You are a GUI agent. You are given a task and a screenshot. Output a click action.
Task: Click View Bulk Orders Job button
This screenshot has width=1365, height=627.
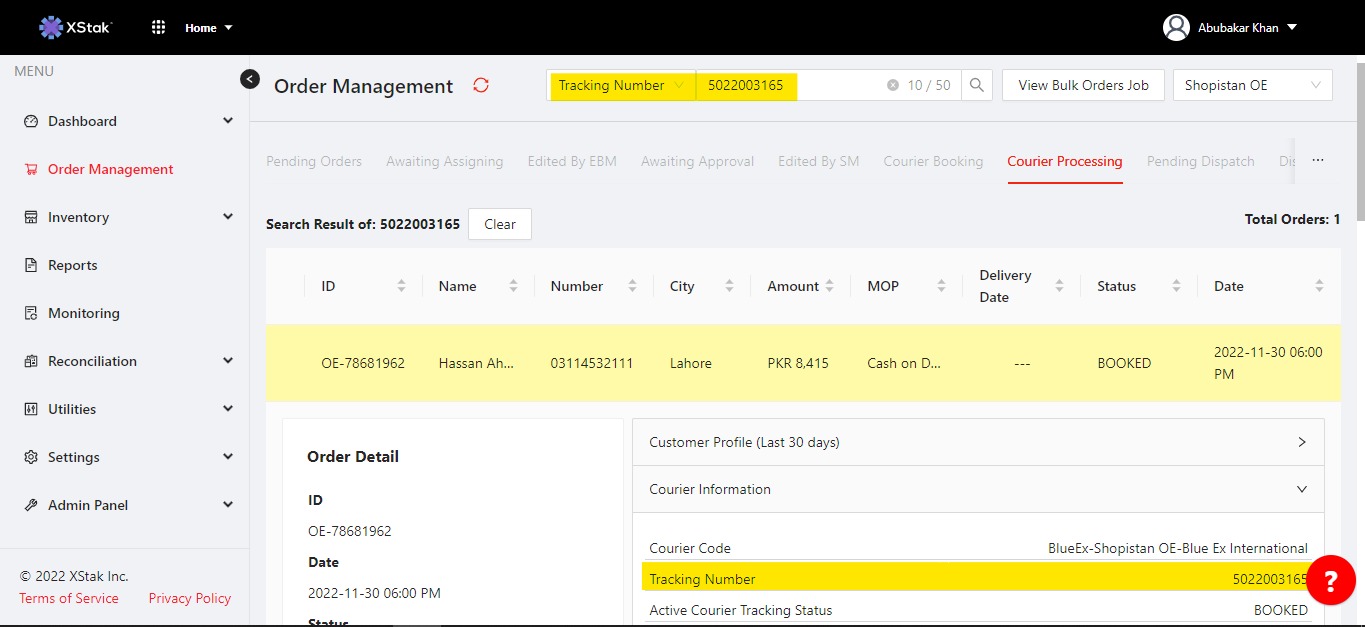pyautogui.click(x=1083, y=86)
